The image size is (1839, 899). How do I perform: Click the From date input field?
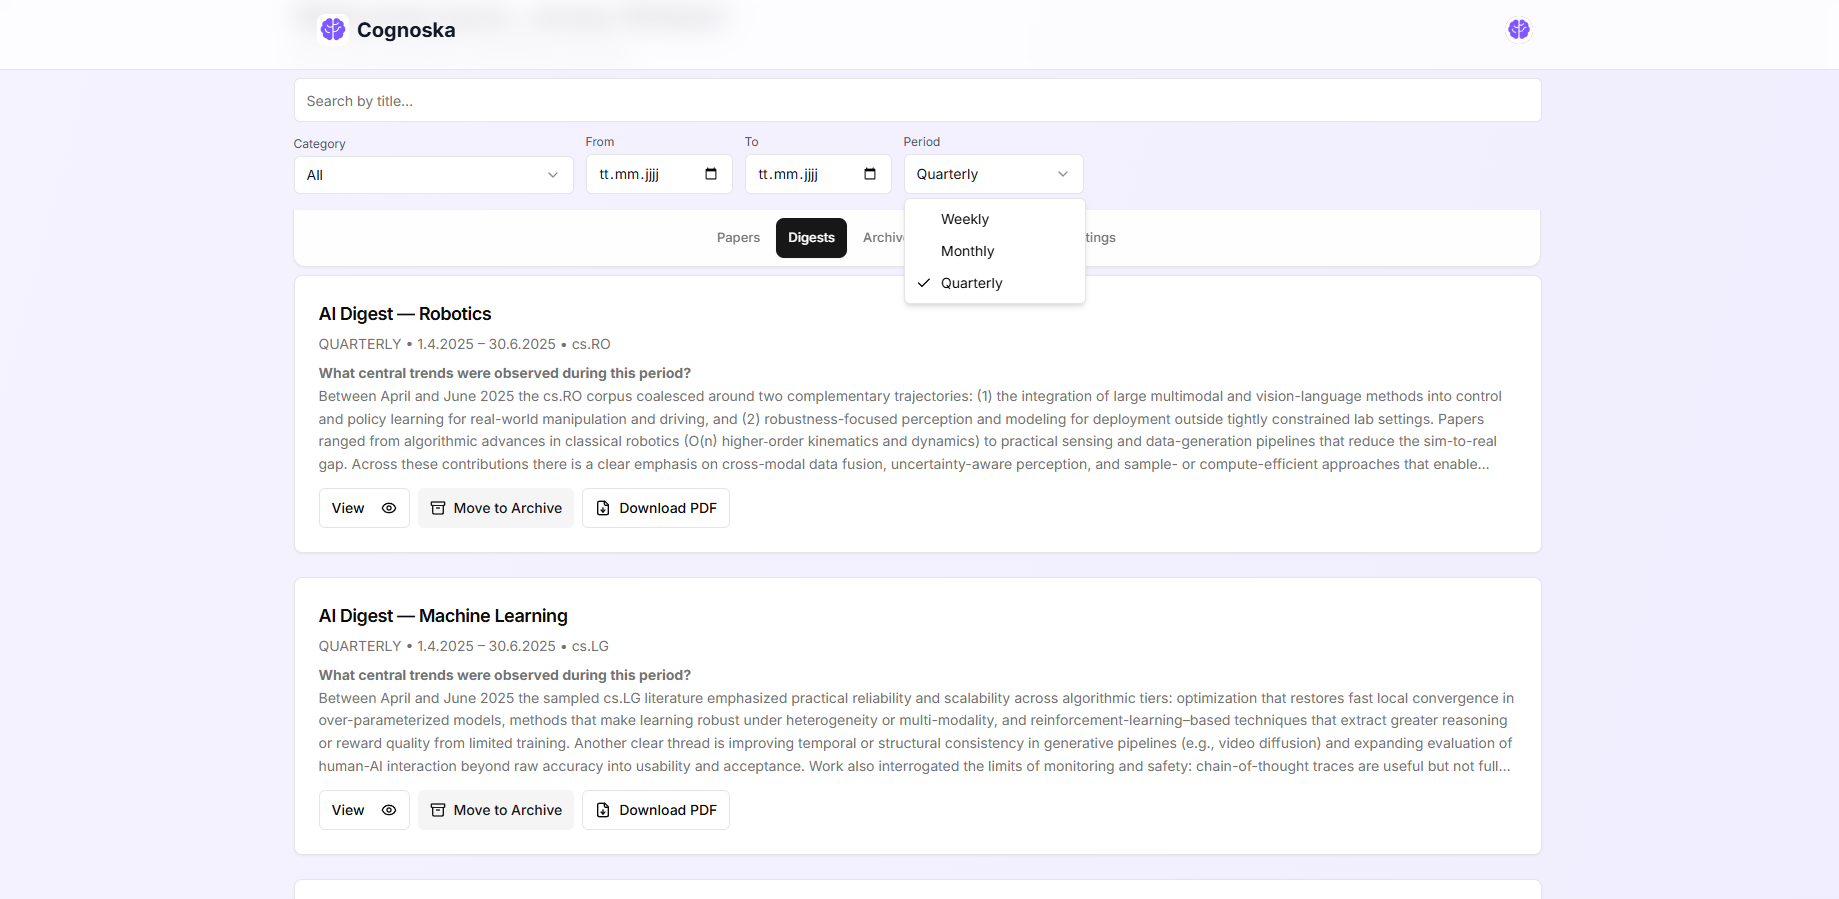click(x=659, y=174)
